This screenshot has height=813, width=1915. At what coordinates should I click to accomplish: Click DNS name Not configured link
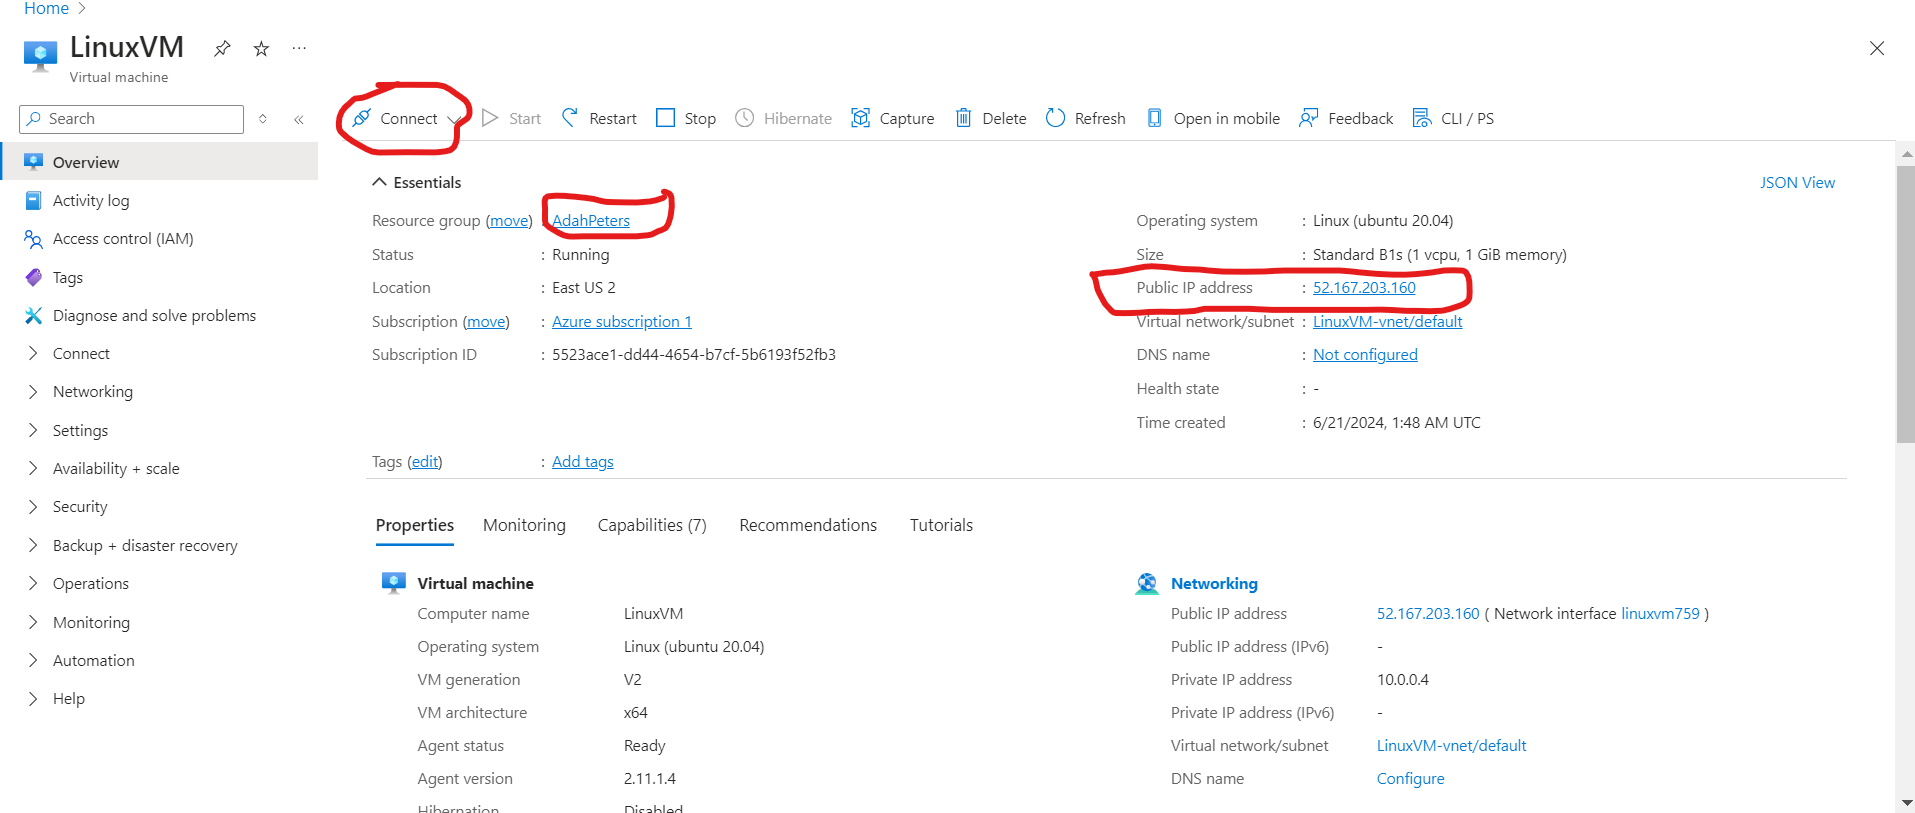tap(1365, 354)
